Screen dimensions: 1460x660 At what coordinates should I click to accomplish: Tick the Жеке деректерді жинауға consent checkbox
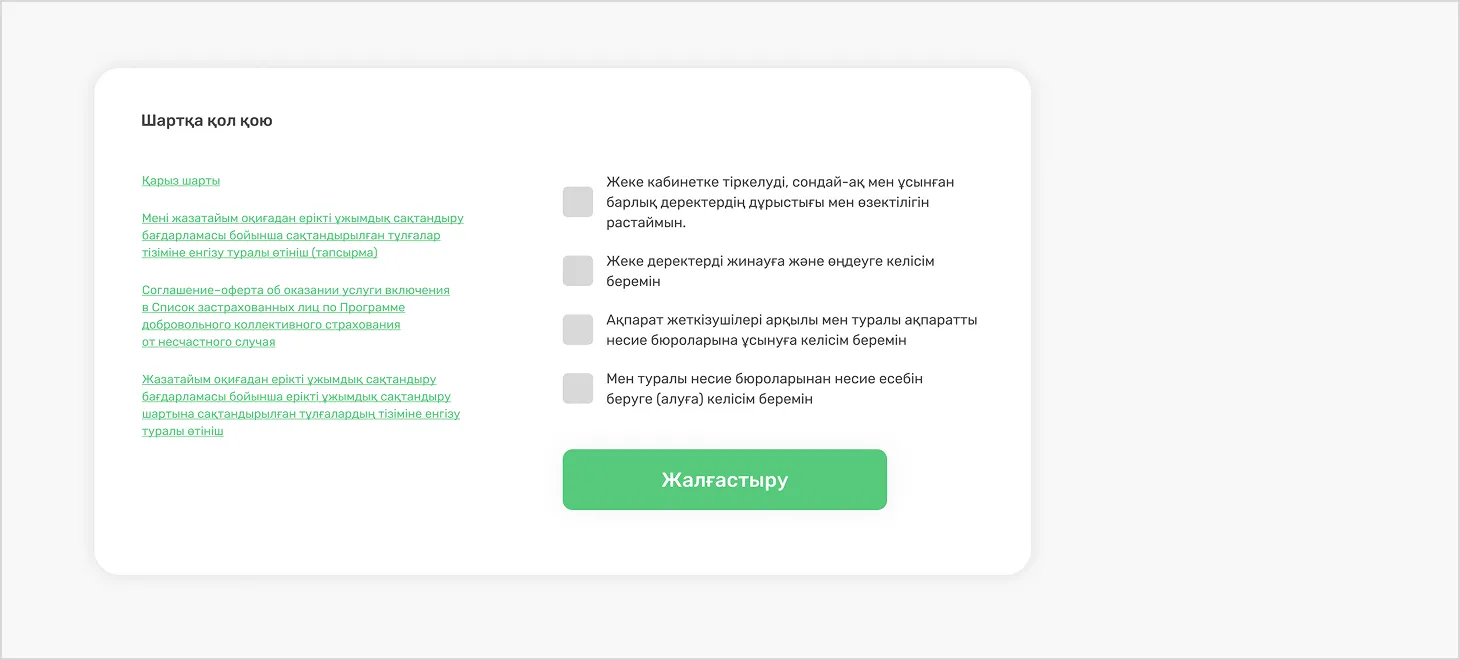578,271
